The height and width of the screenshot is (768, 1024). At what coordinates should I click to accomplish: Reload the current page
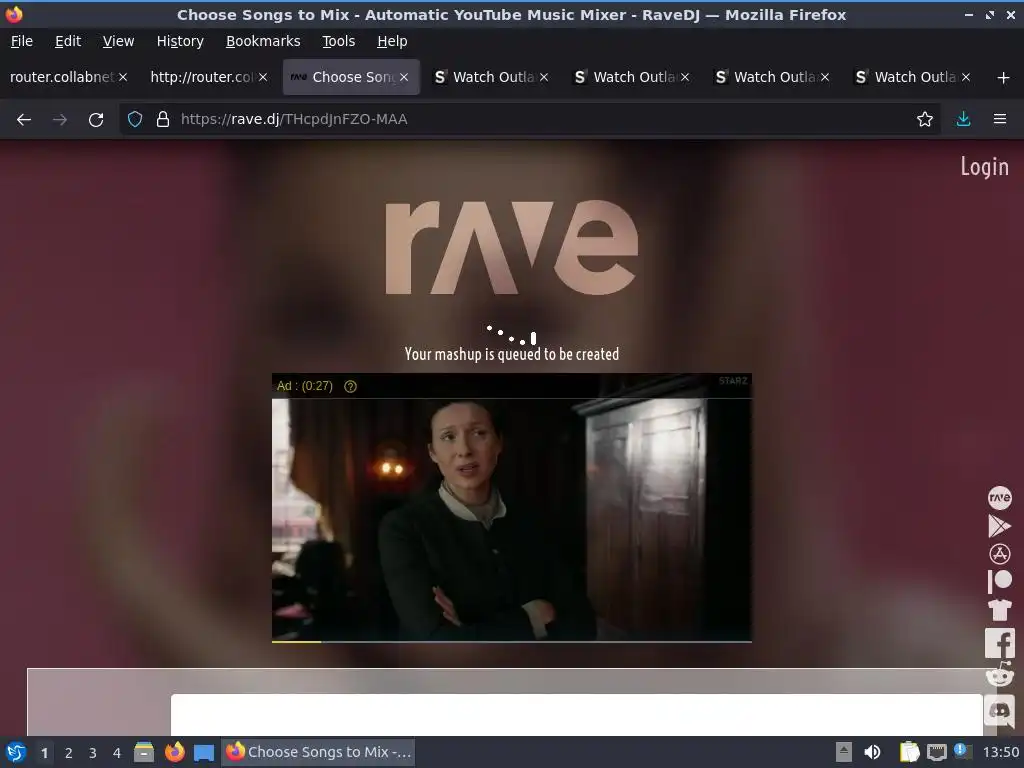(x=96, y=120)
